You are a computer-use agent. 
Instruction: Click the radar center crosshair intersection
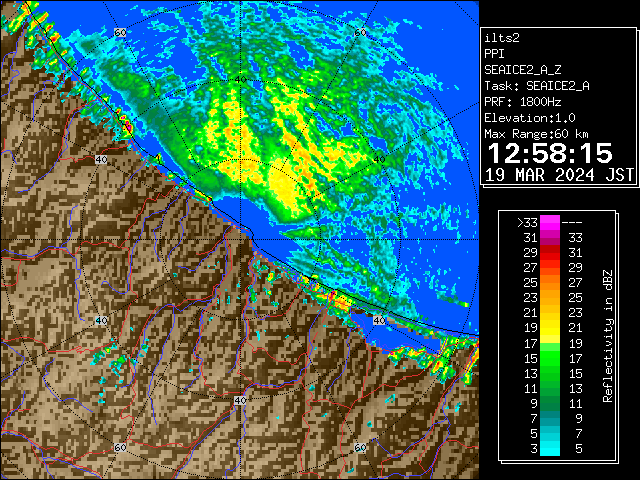240,240
